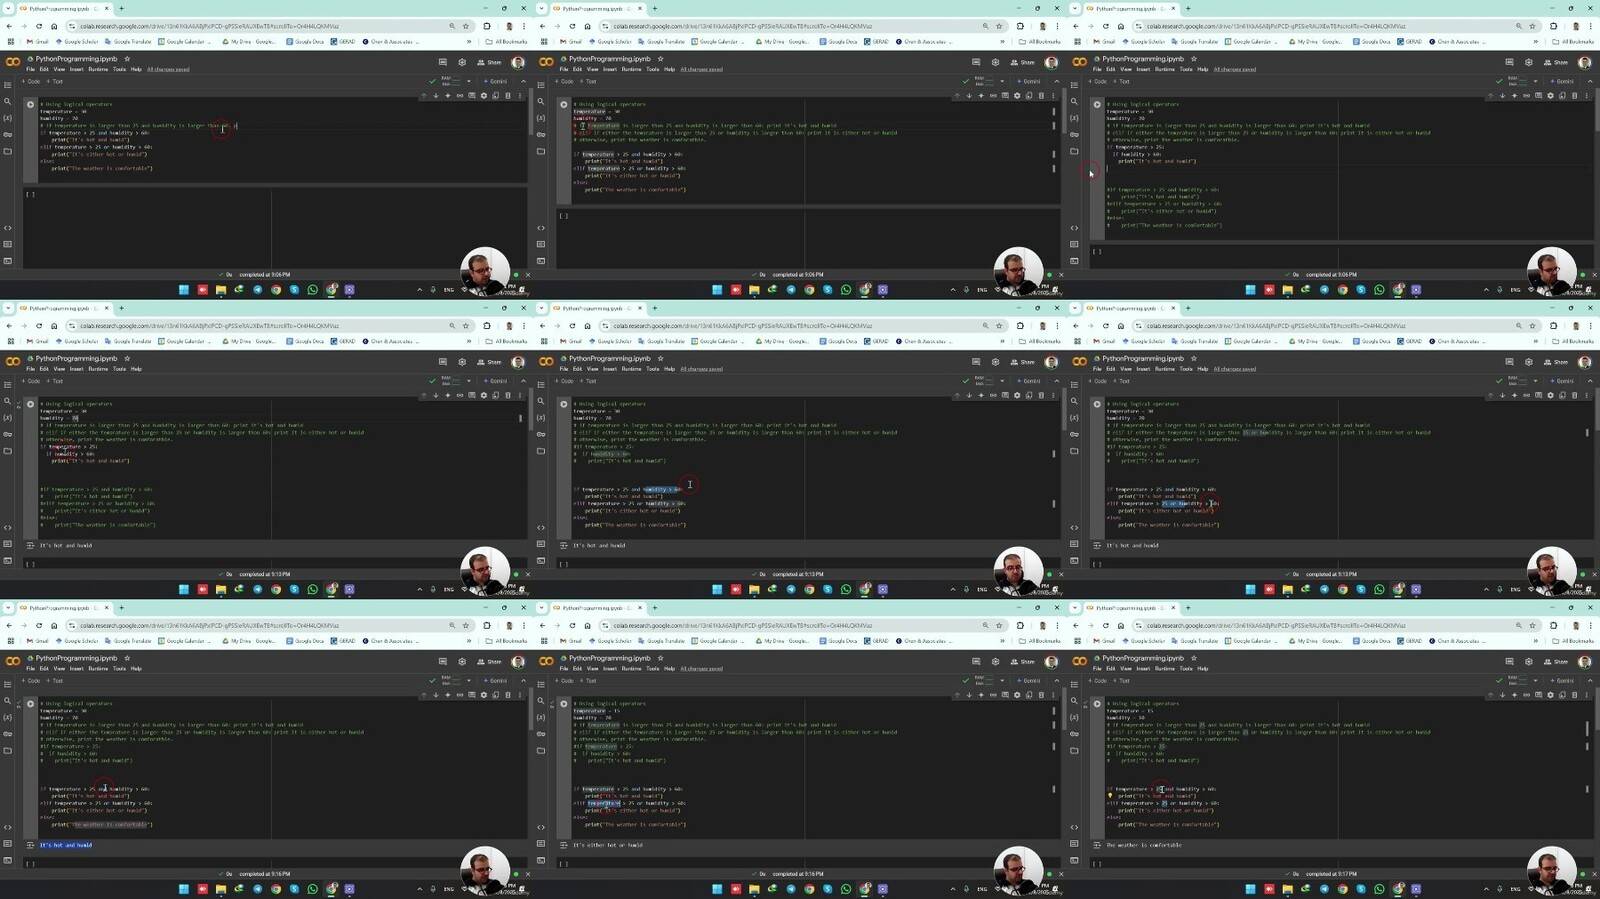Expand RAM/Disk dropdown in top-left frame

tap(469, 81)
